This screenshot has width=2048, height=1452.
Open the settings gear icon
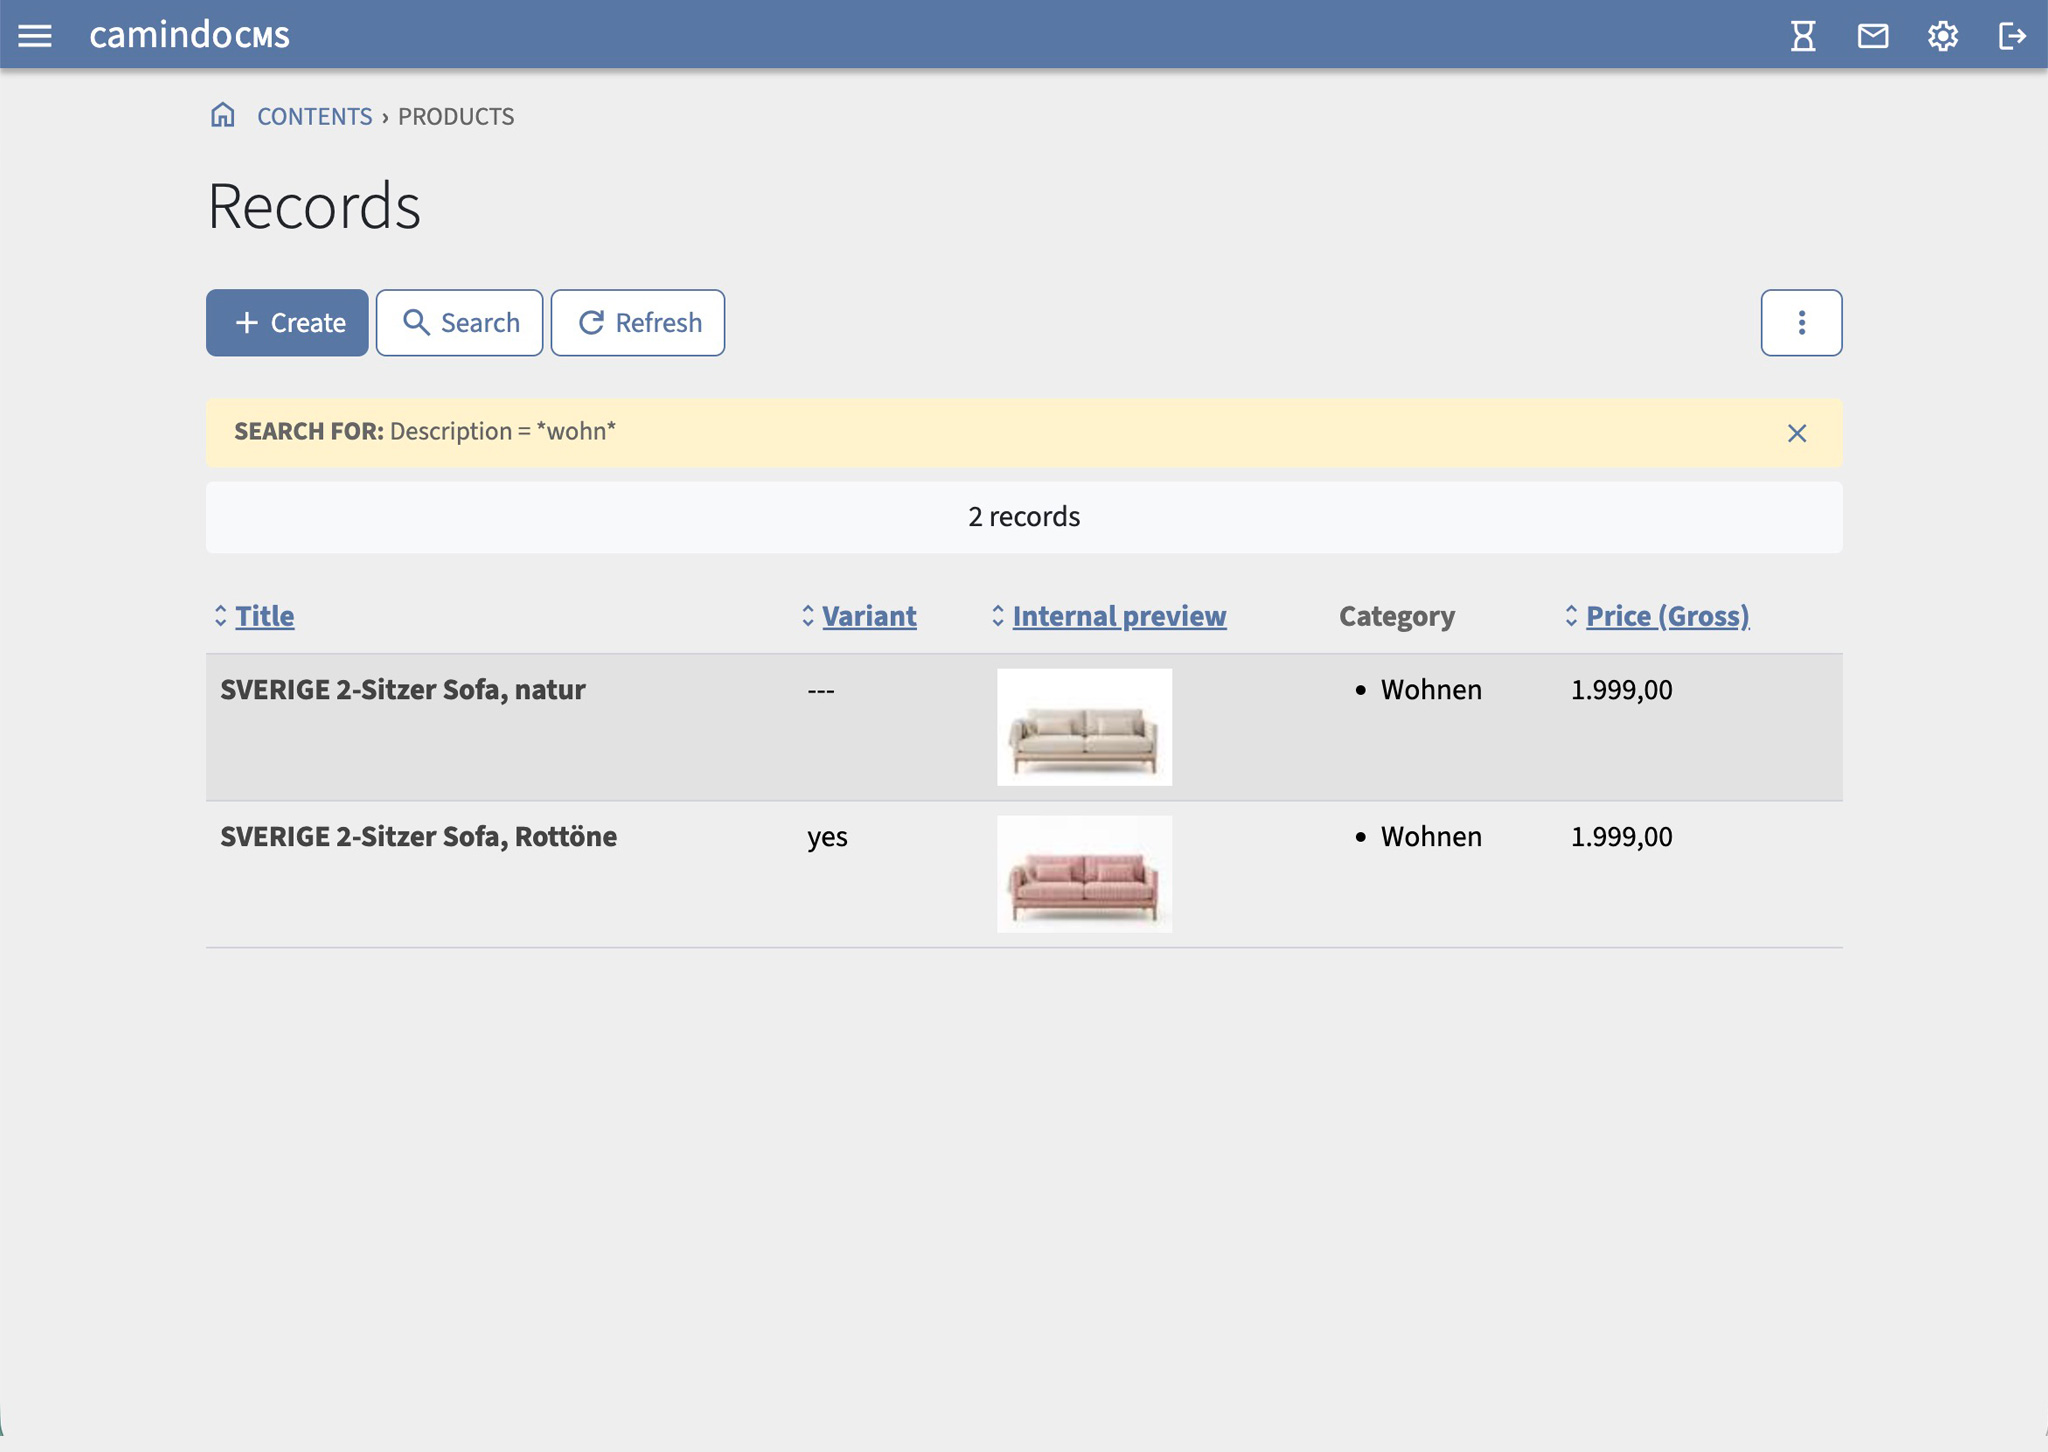1942,36
